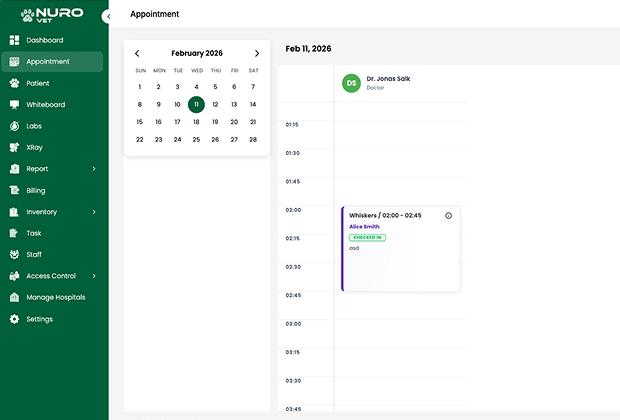Open the Patient menu item

click(52, 83)
